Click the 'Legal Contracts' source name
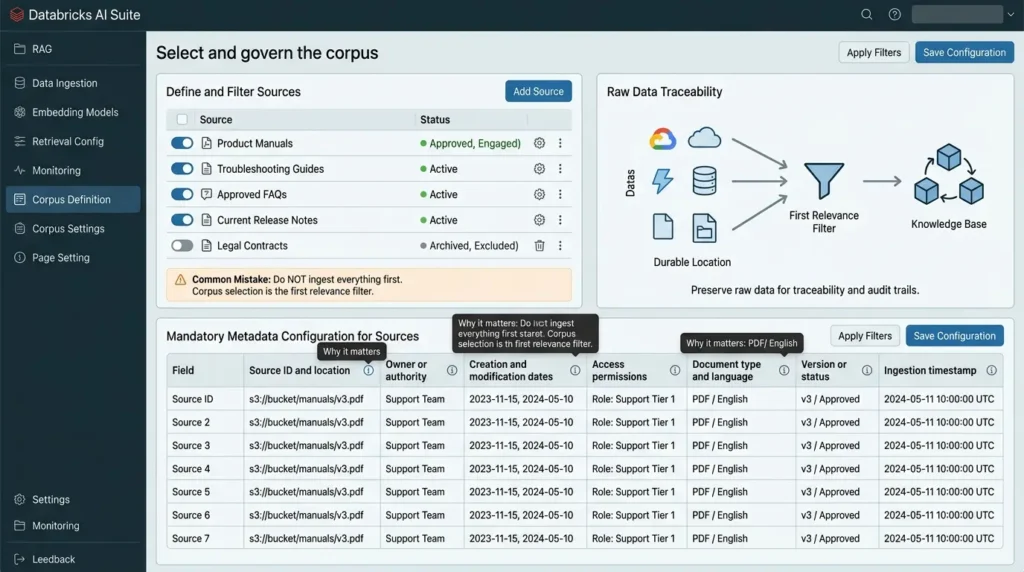Viewport: 1024px width, 572px height. pos(252,246)
